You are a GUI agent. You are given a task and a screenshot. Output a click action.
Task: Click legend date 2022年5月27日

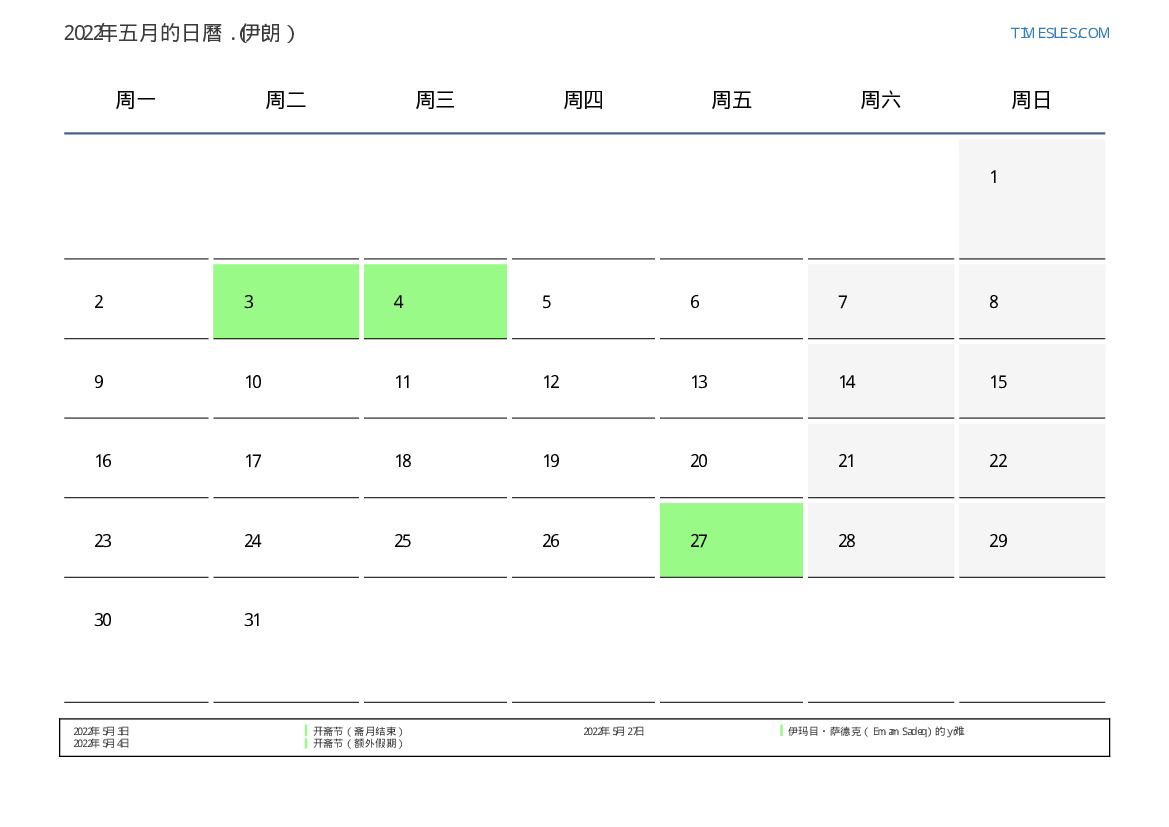pos(614,732)
